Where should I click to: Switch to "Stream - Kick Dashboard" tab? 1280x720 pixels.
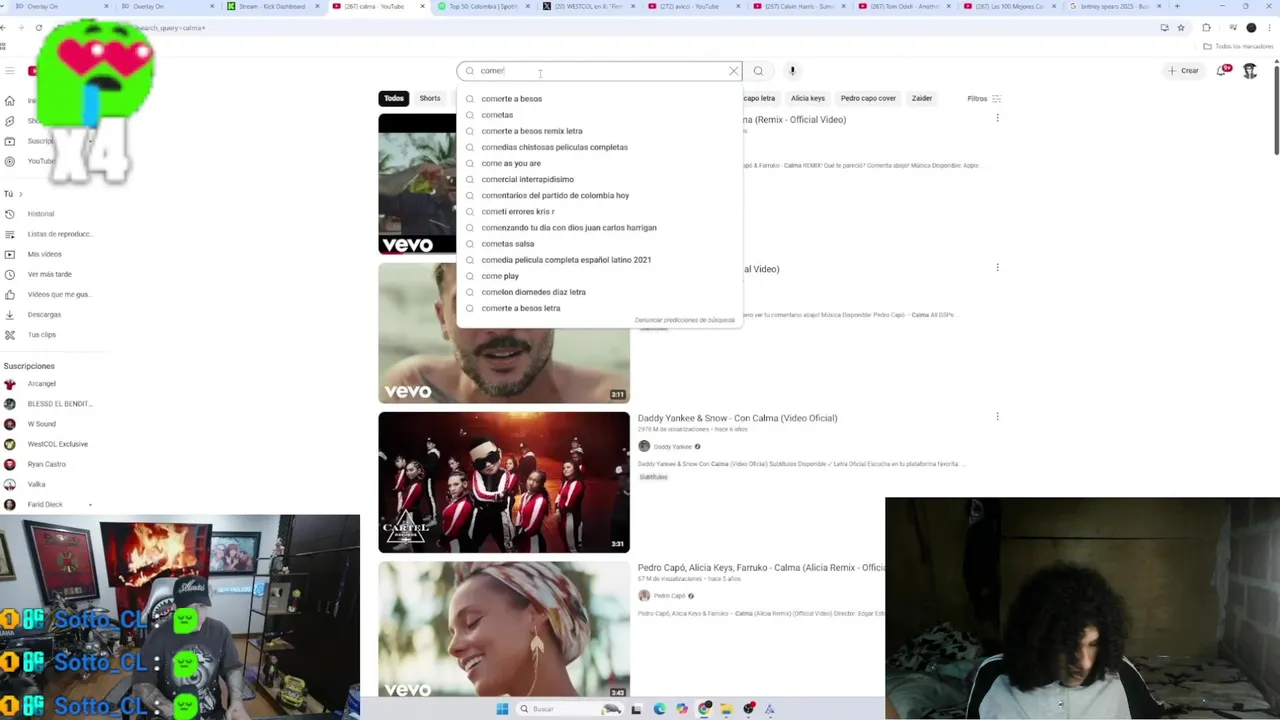pos(272,6)
